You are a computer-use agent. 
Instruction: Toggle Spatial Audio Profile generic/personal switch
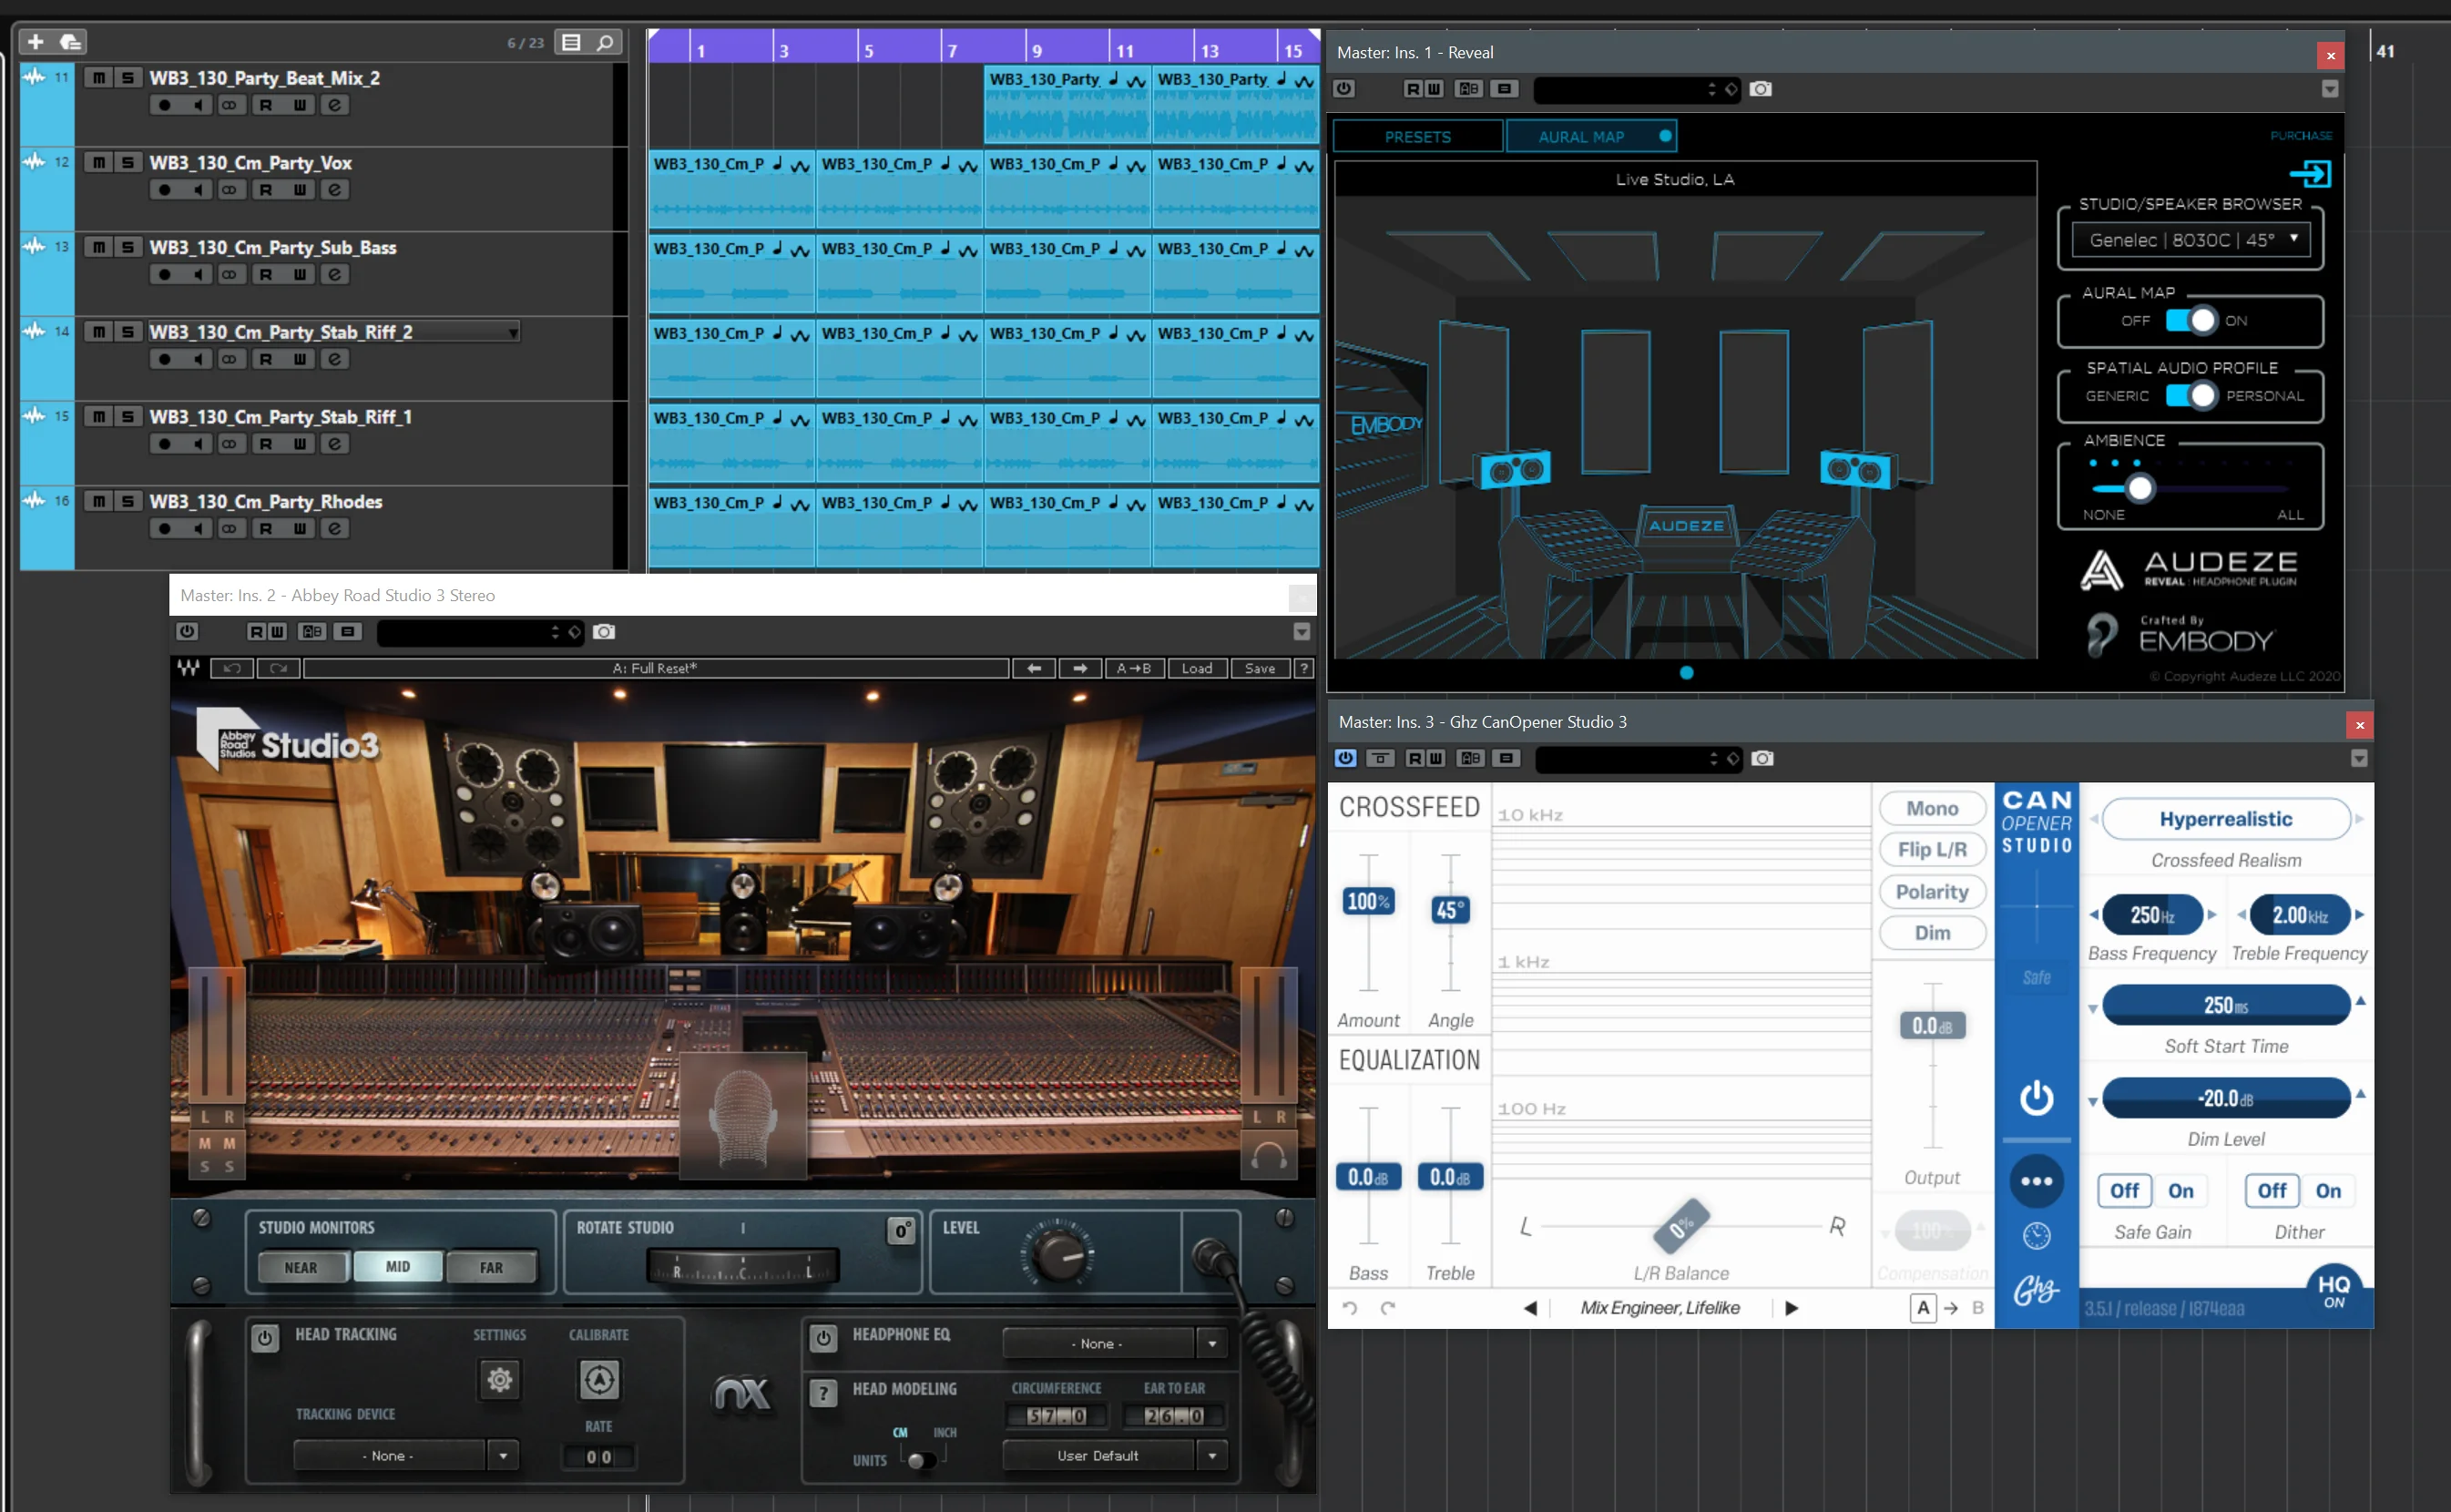(2191, 395)
